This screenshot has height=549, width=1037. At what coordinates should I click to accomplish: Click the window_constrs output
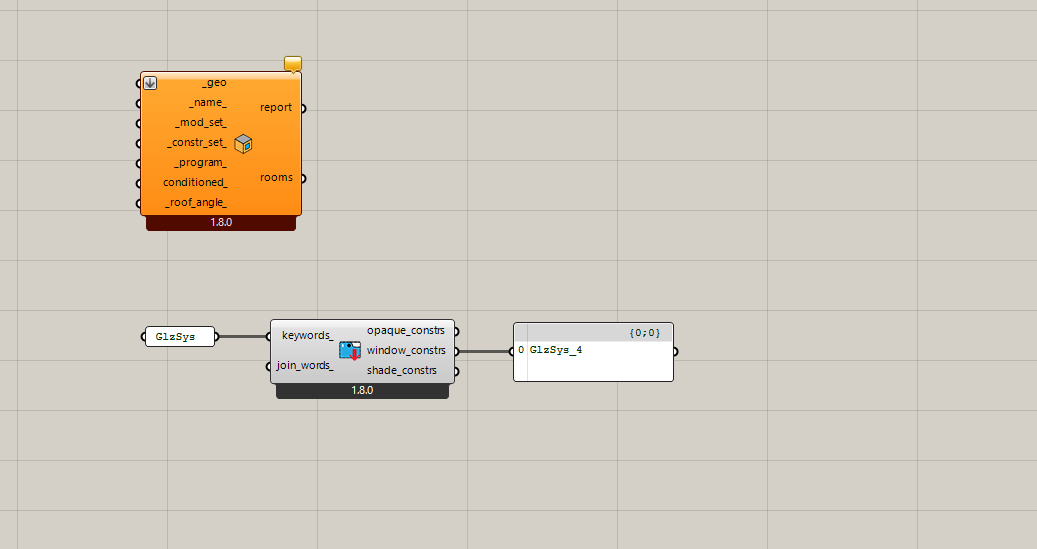pyautogui.click(x=406, y=351)
